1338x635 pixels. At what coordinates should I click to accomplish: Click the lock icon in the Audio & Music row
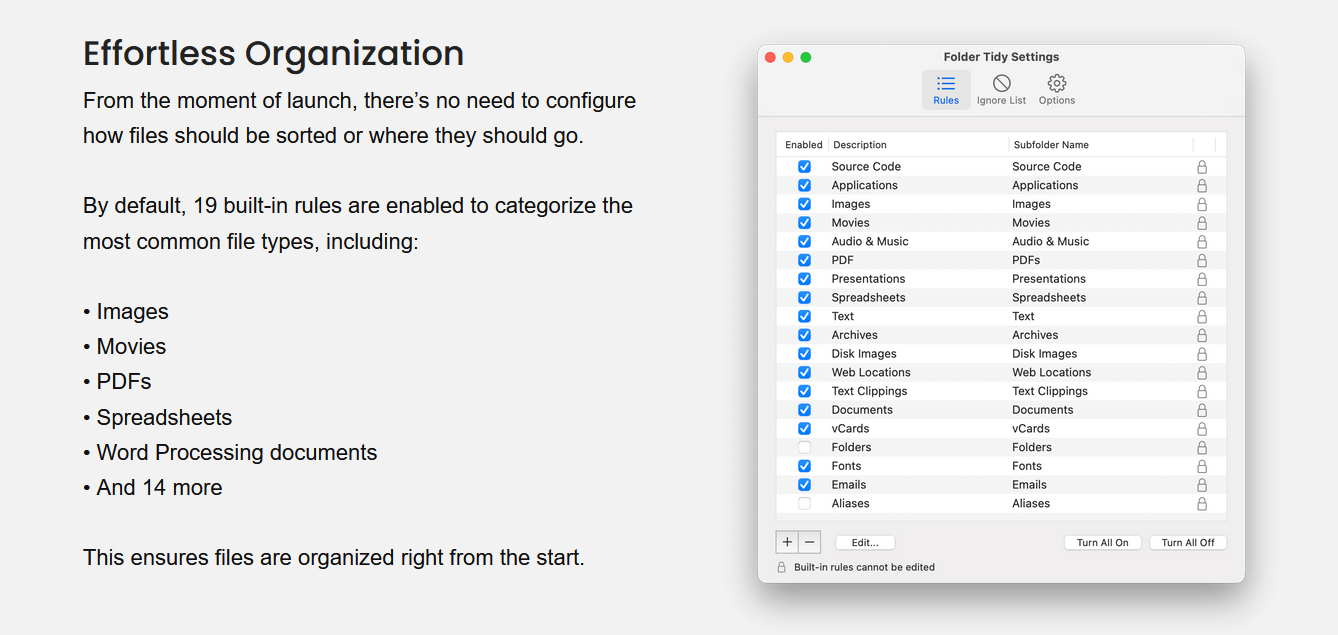[x=1202, y=241]
